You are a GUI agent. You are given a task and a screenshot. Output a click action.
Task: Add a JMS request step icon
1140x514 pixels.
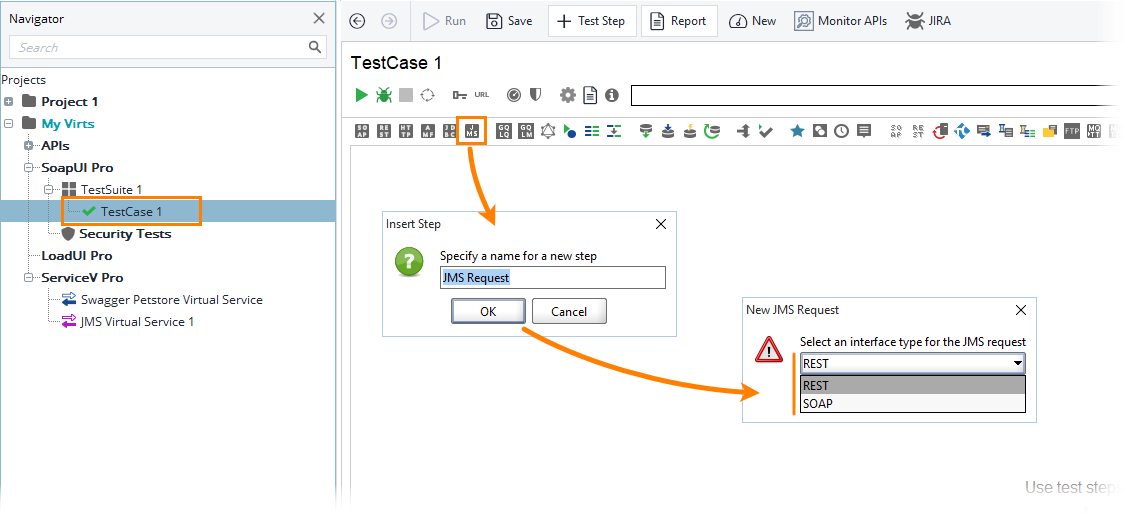(472, 131)
